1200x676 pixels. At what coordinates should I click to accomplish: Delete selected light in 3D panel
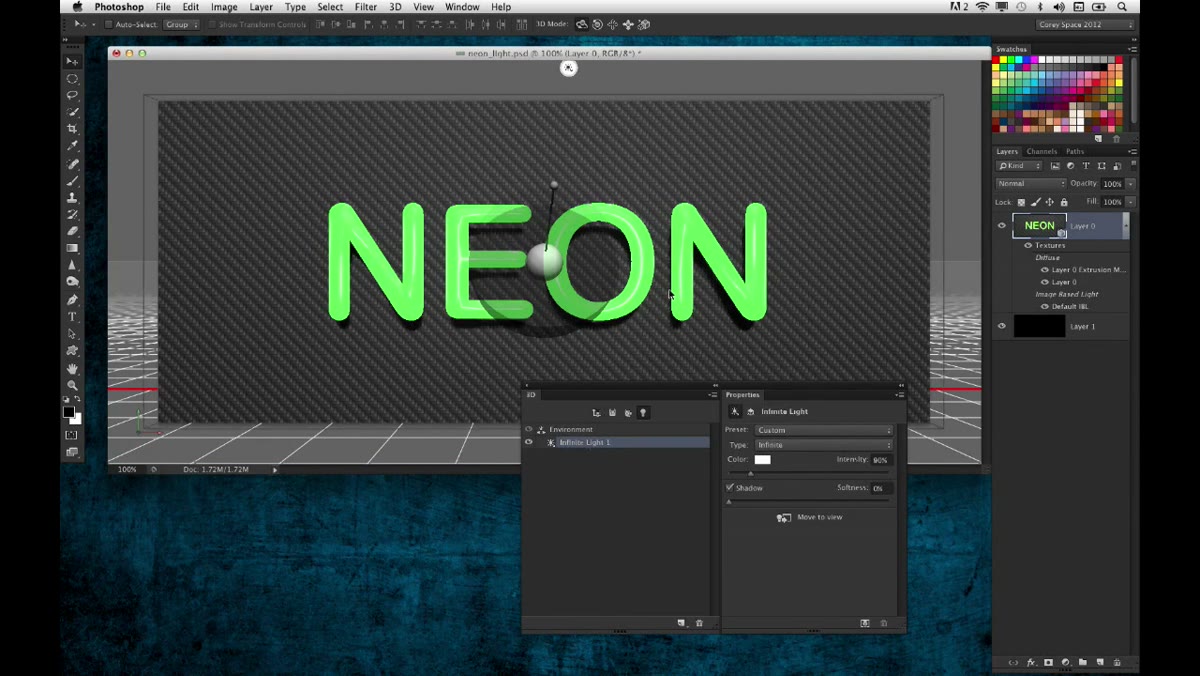pyautogui.click(x=699, y=623)
